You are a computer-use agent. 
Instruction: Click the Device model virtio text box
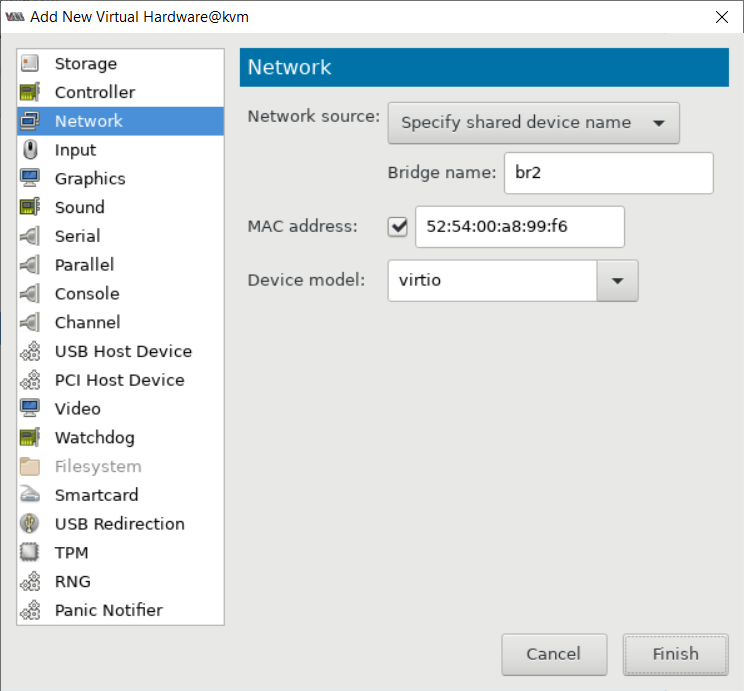tap(492, 280)
